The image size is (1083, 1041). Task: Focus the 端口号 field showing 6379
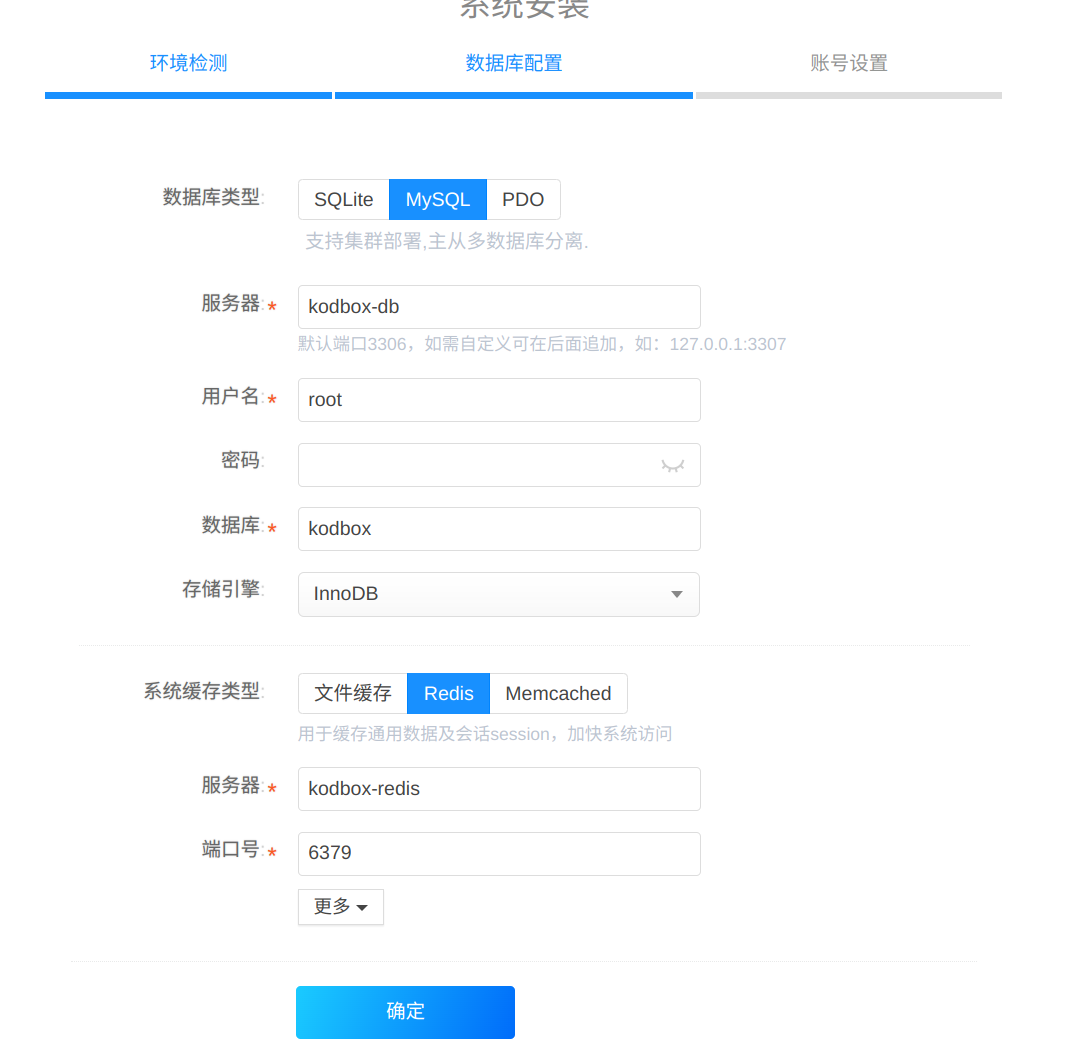(499, 854)
